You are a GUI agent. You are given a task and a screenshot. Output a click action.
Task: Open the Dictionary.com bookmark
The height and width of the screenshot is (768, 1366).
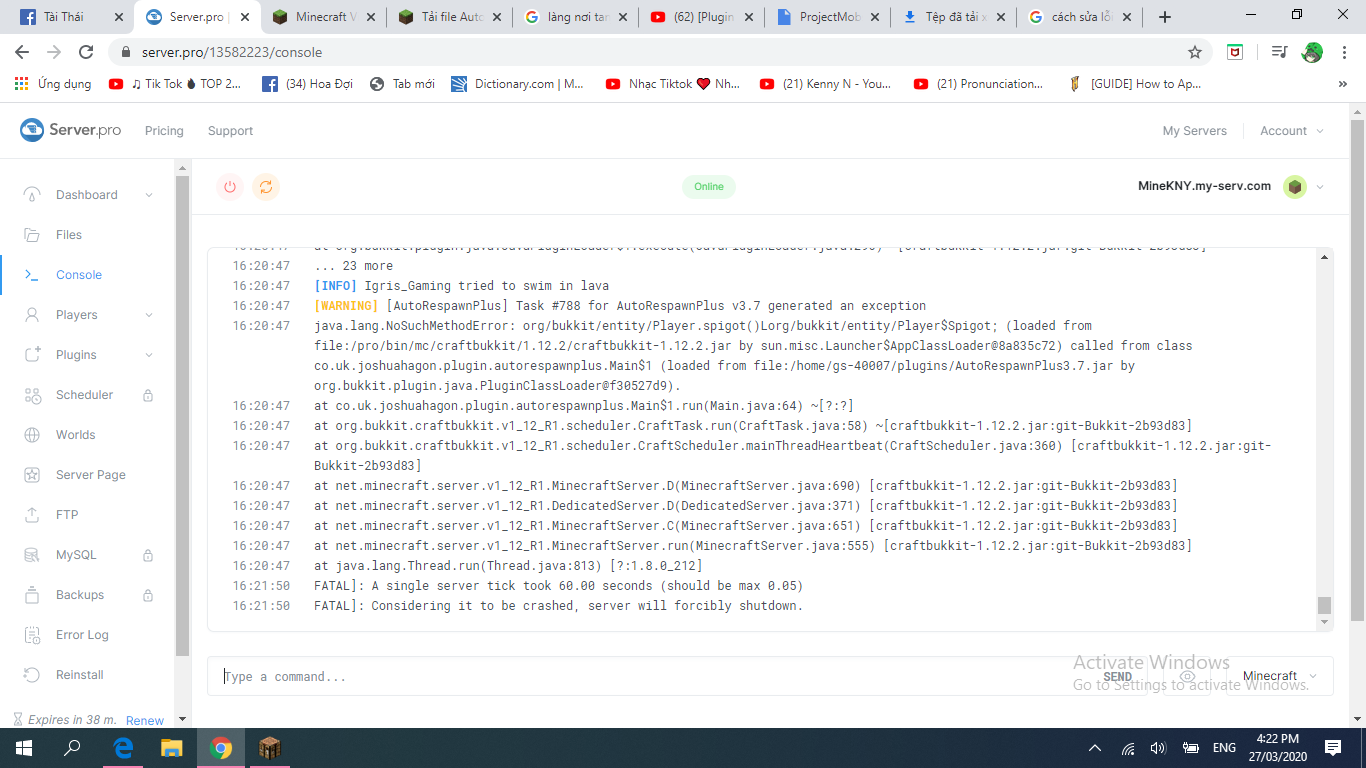(x=517, y=84)
